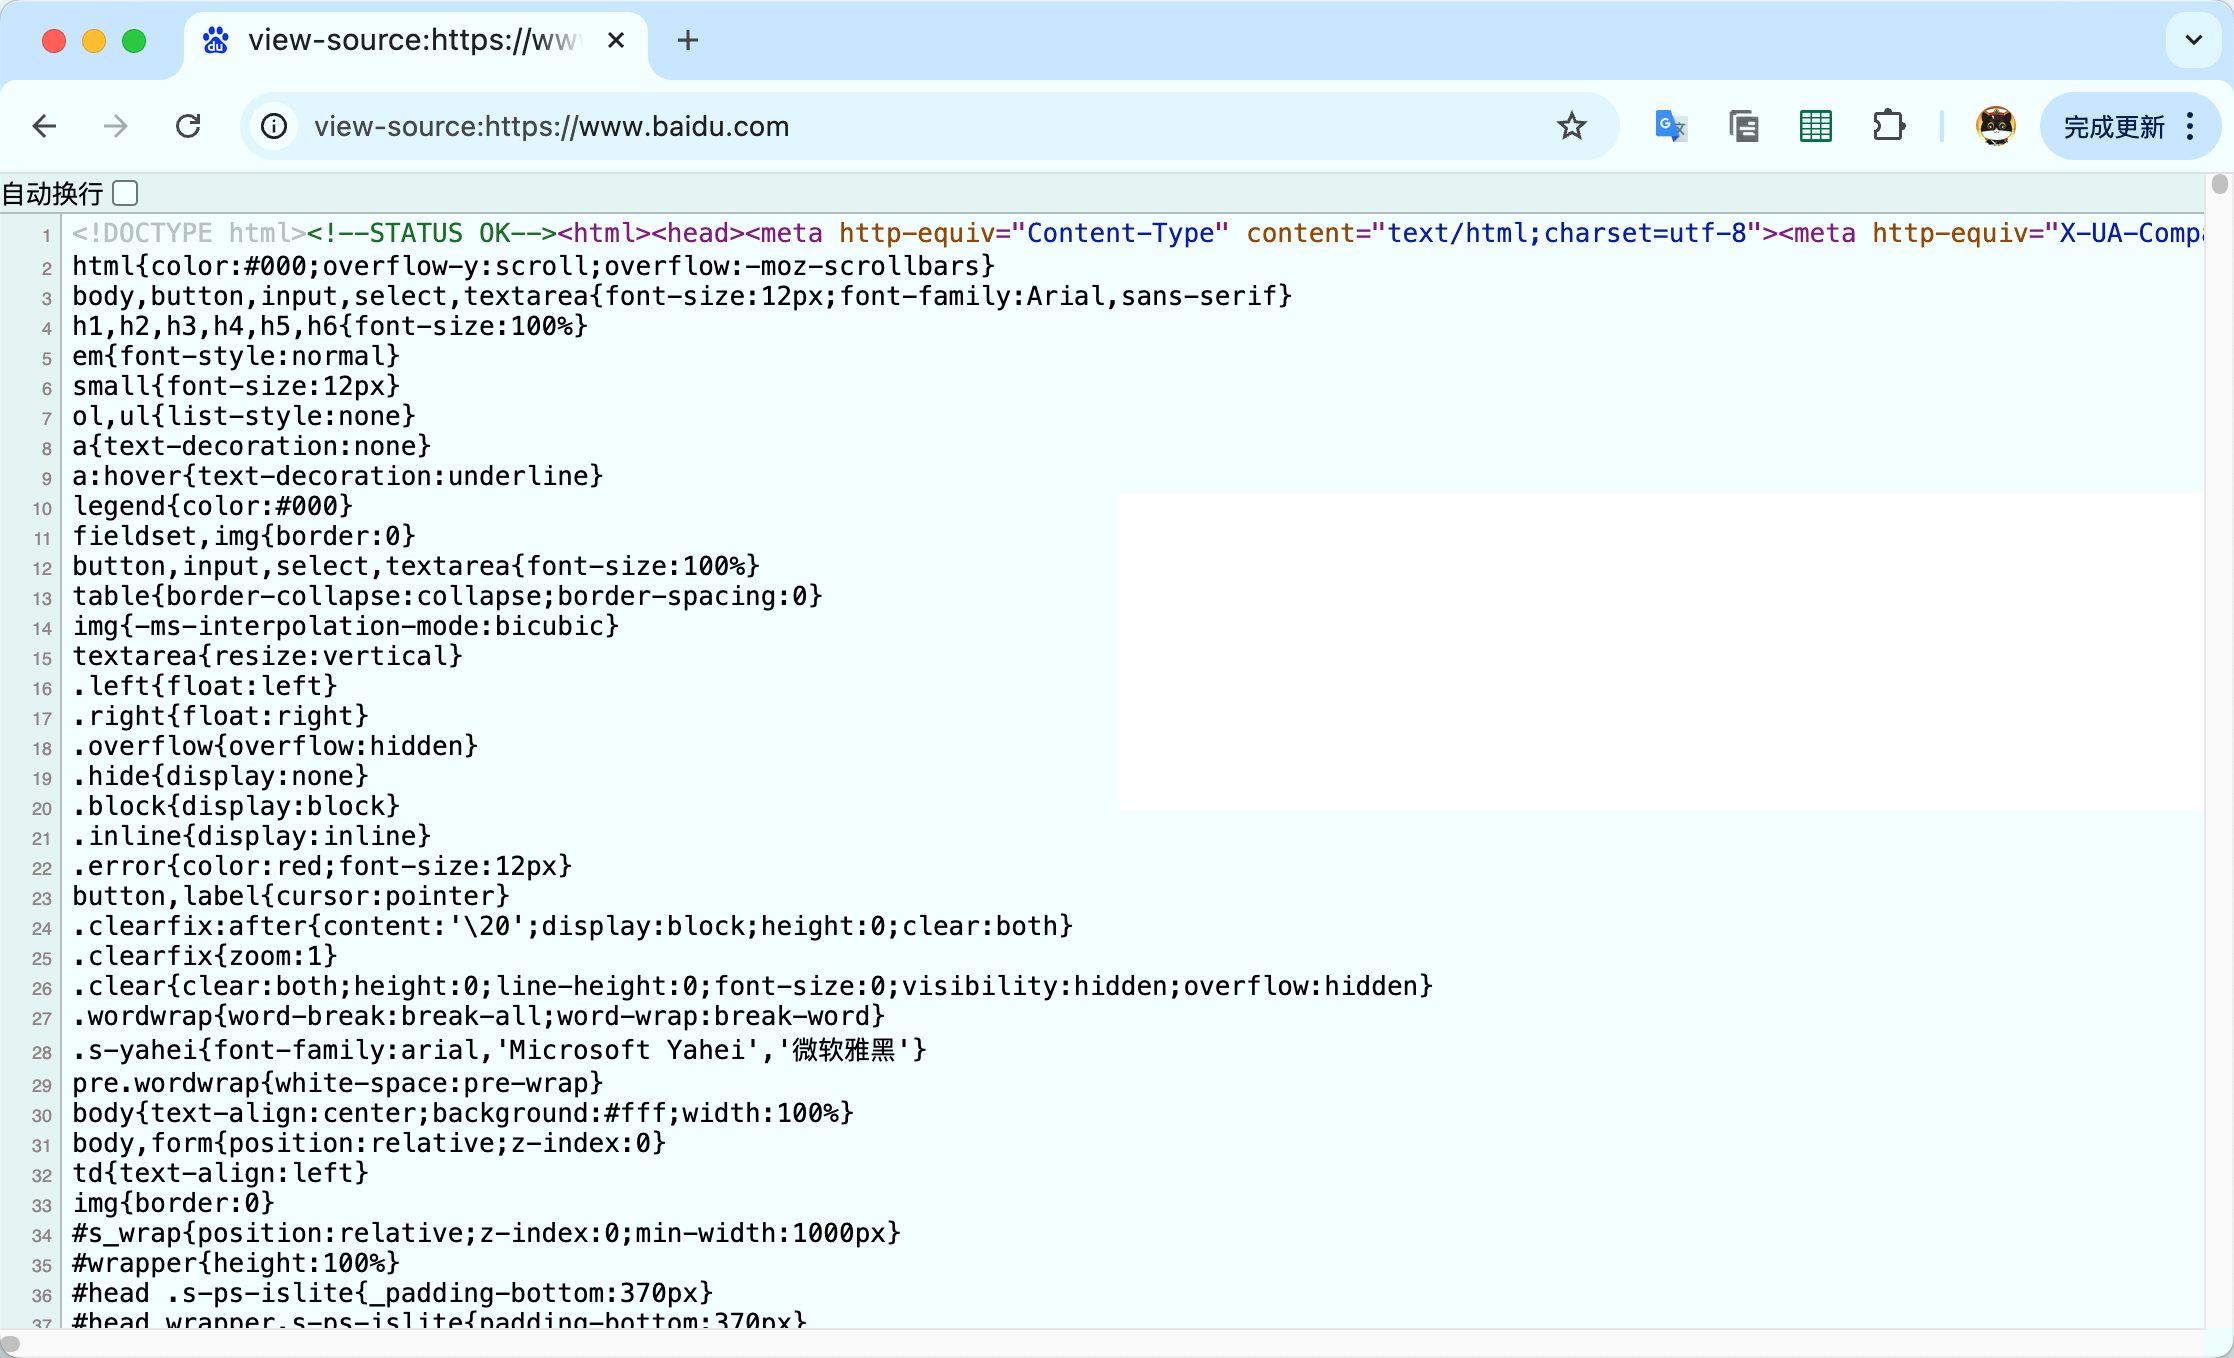Viewport: 2234px width, 1358px height.
Task: Click the overlapping-windows extension icon
Action: click(1743, 126)
